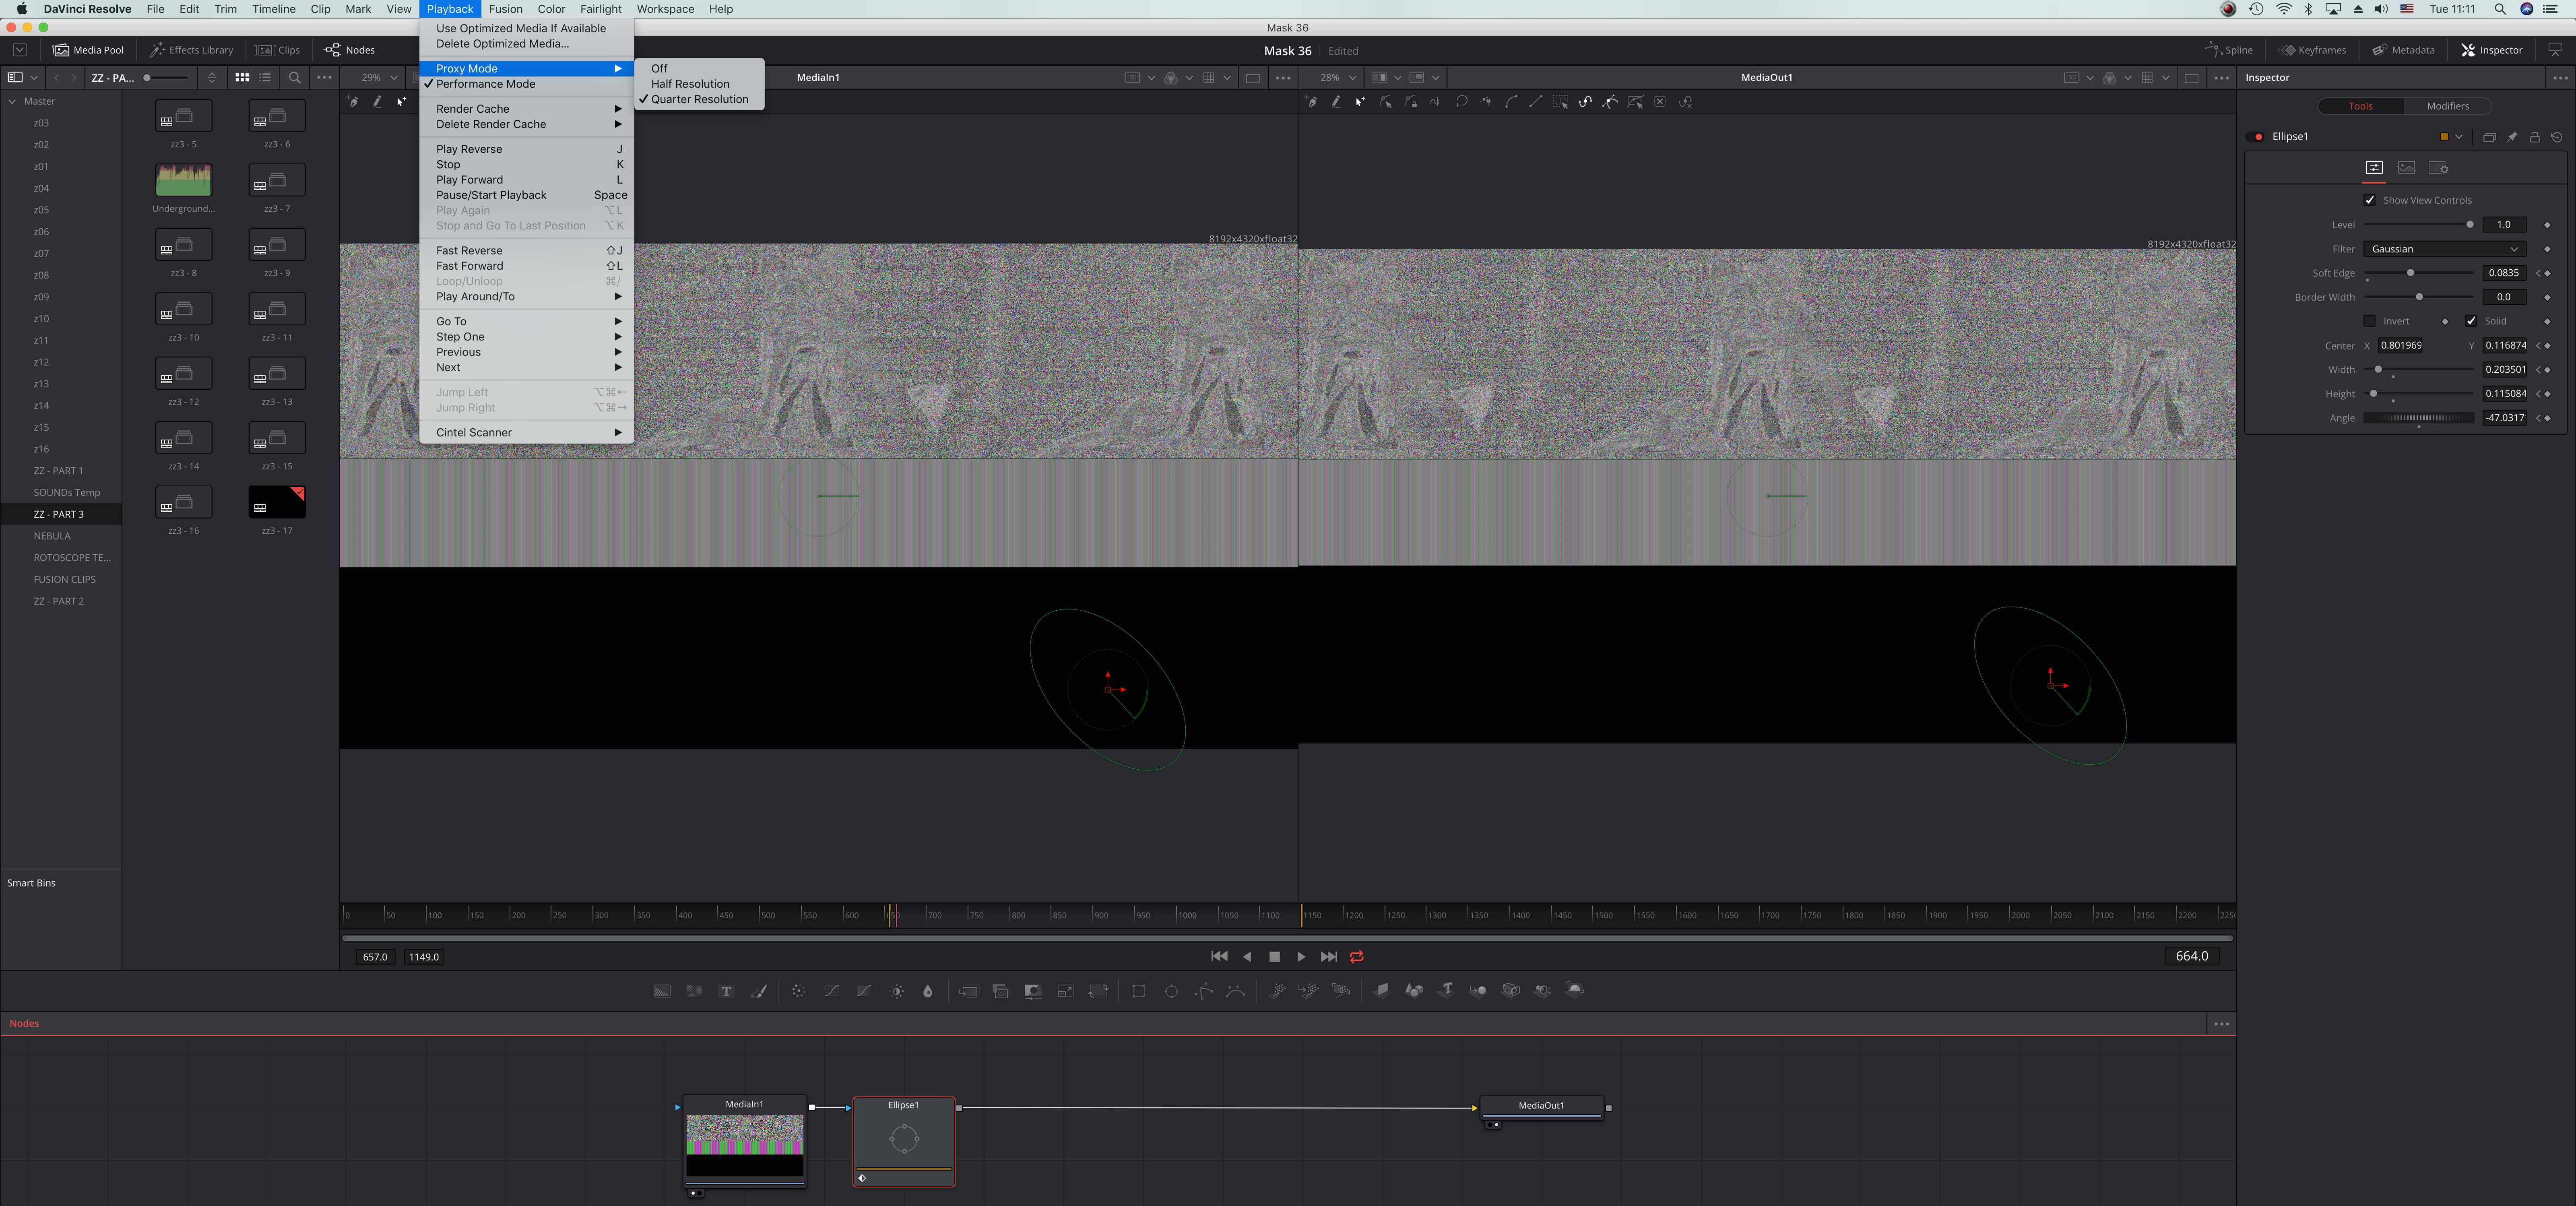The image size is (2576, 1206).
Task: Expand the Render Cache submenu
Action: point(527,109)
